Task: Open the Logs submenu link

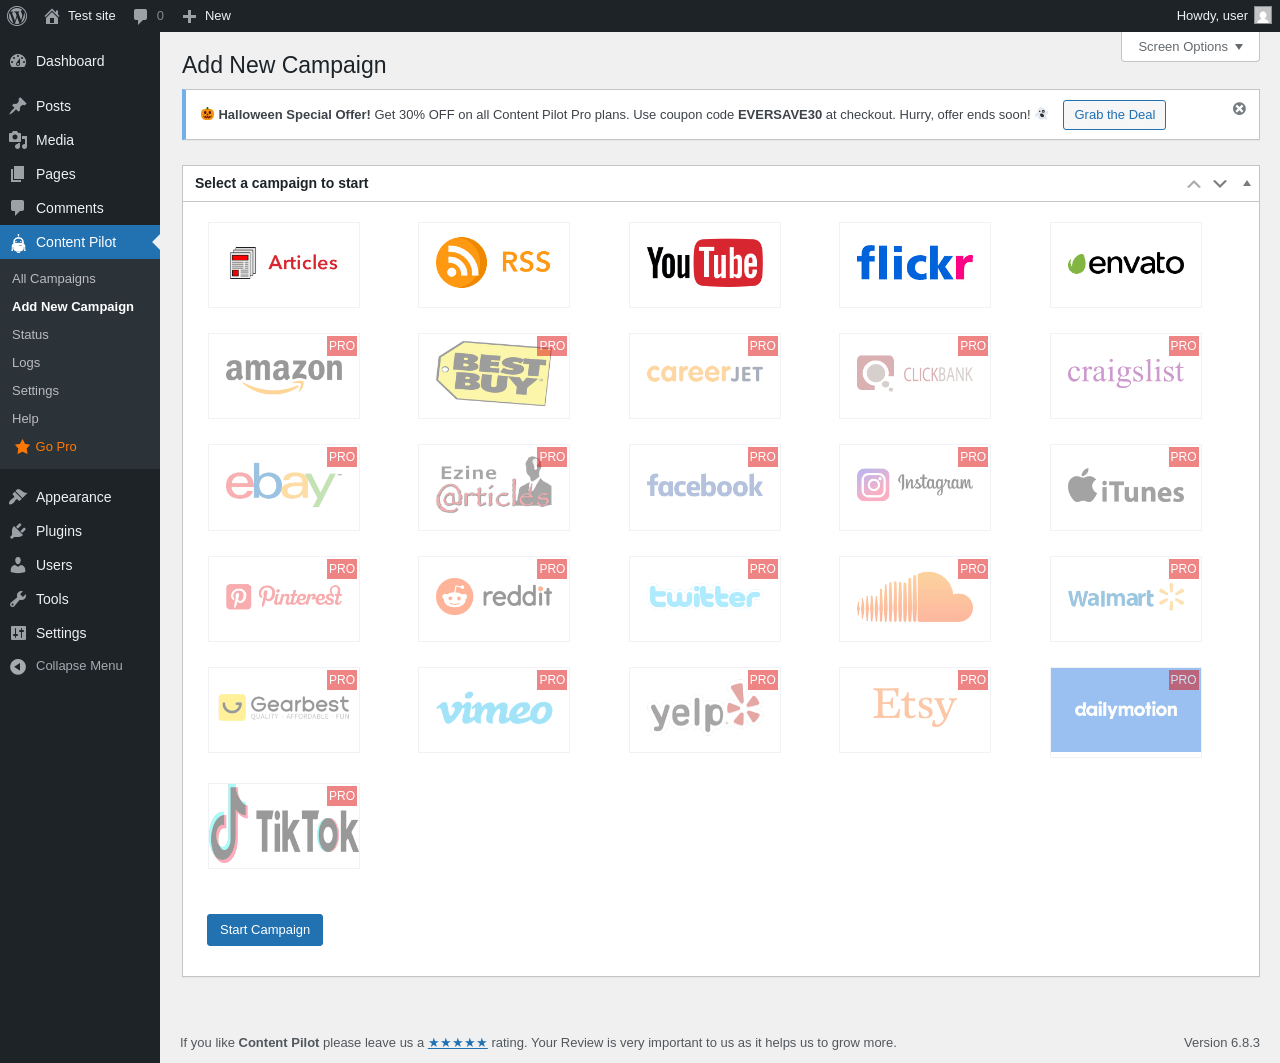Action: [x=80, y=363]
